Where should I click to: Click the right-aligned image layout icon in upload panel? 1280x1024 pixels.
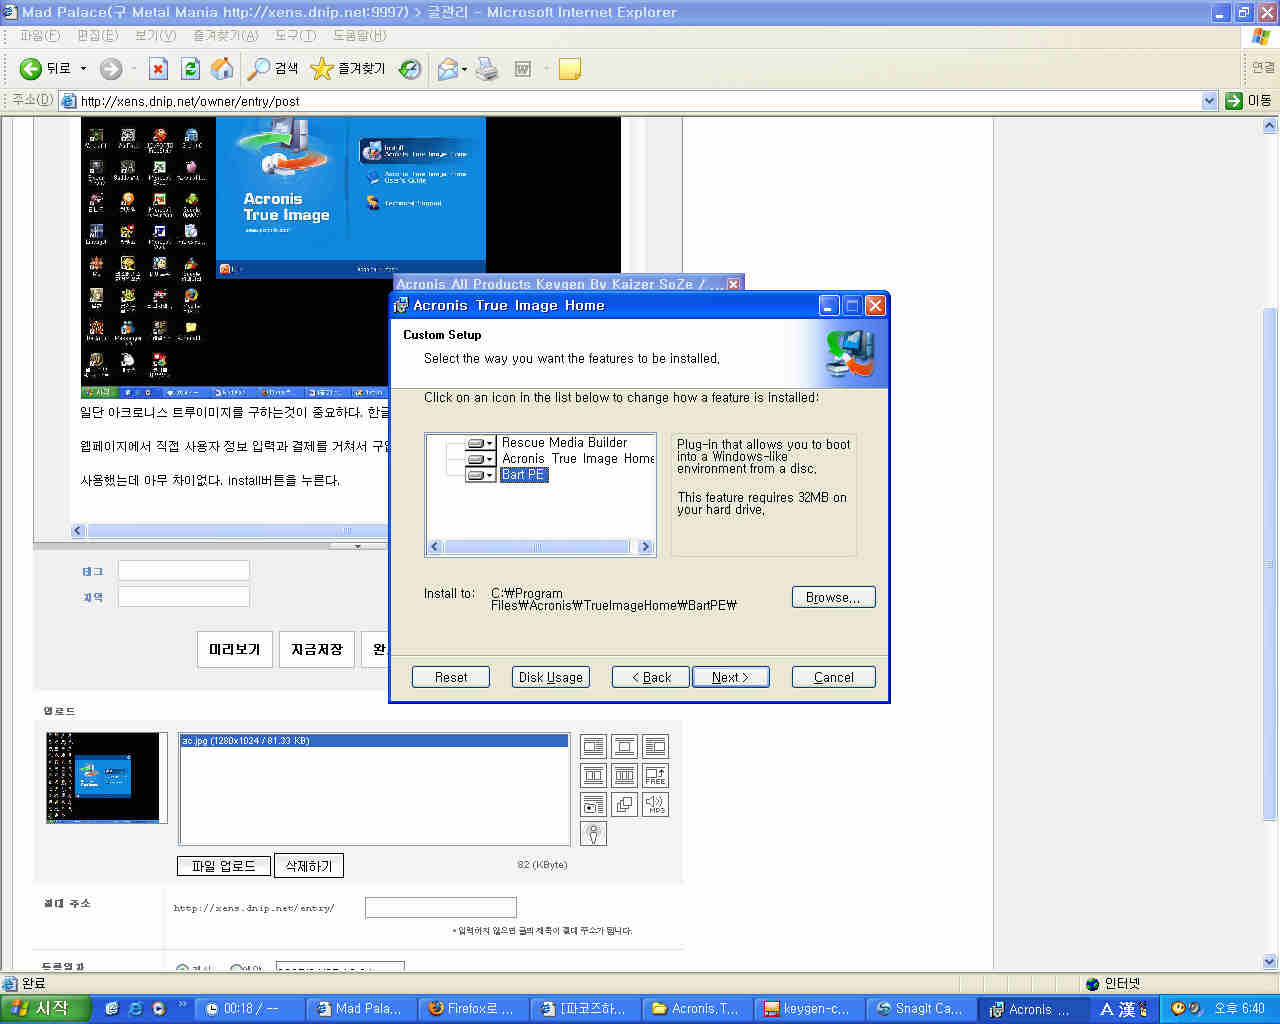click(x=656, y=747)
